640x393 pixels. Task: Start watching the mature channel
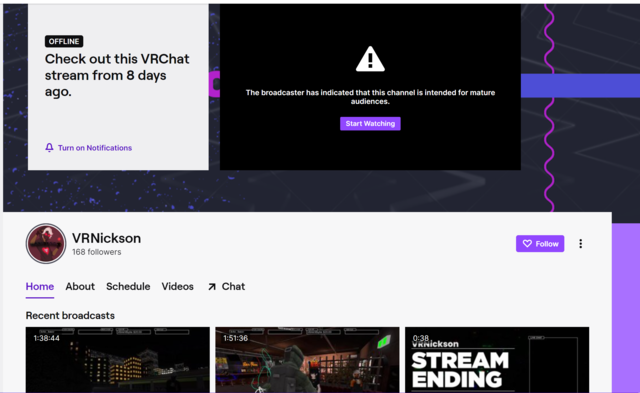click(x=370, y=124)
